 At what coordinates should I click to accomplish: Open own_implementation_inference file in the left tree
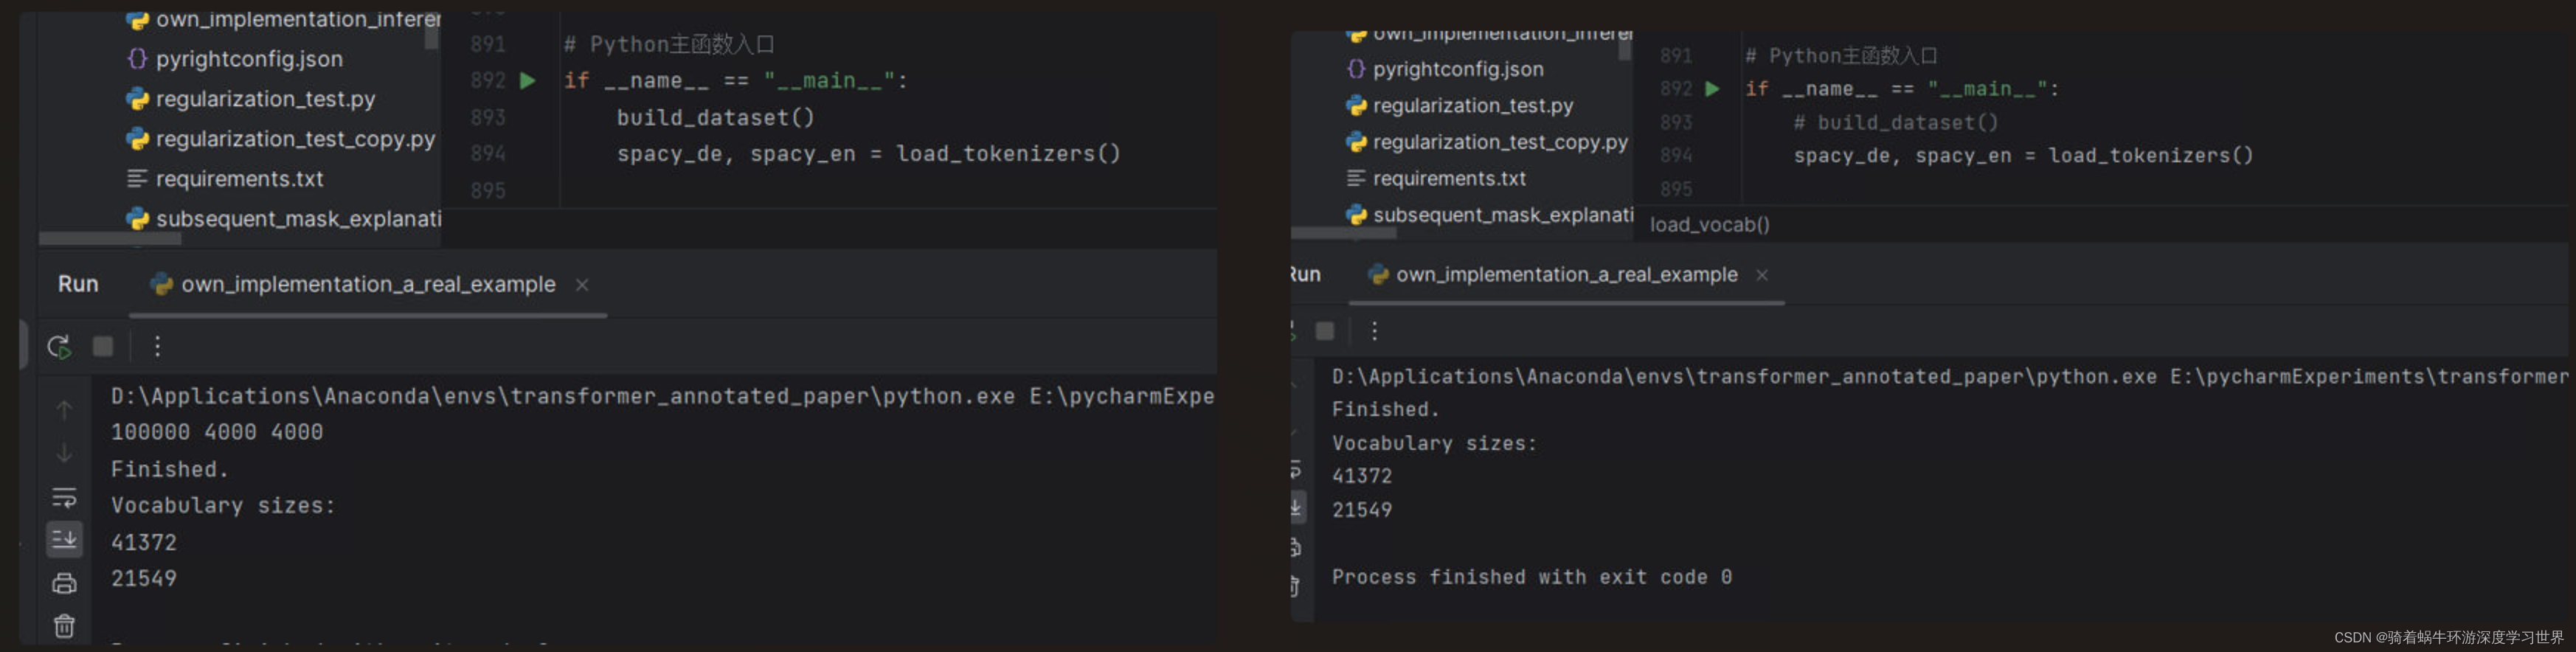click(x=298, y=19)
